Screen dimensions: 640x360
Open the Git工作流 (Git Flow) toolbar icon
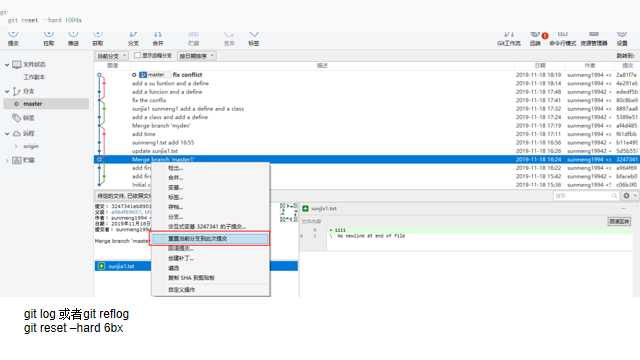click(509, 38)
